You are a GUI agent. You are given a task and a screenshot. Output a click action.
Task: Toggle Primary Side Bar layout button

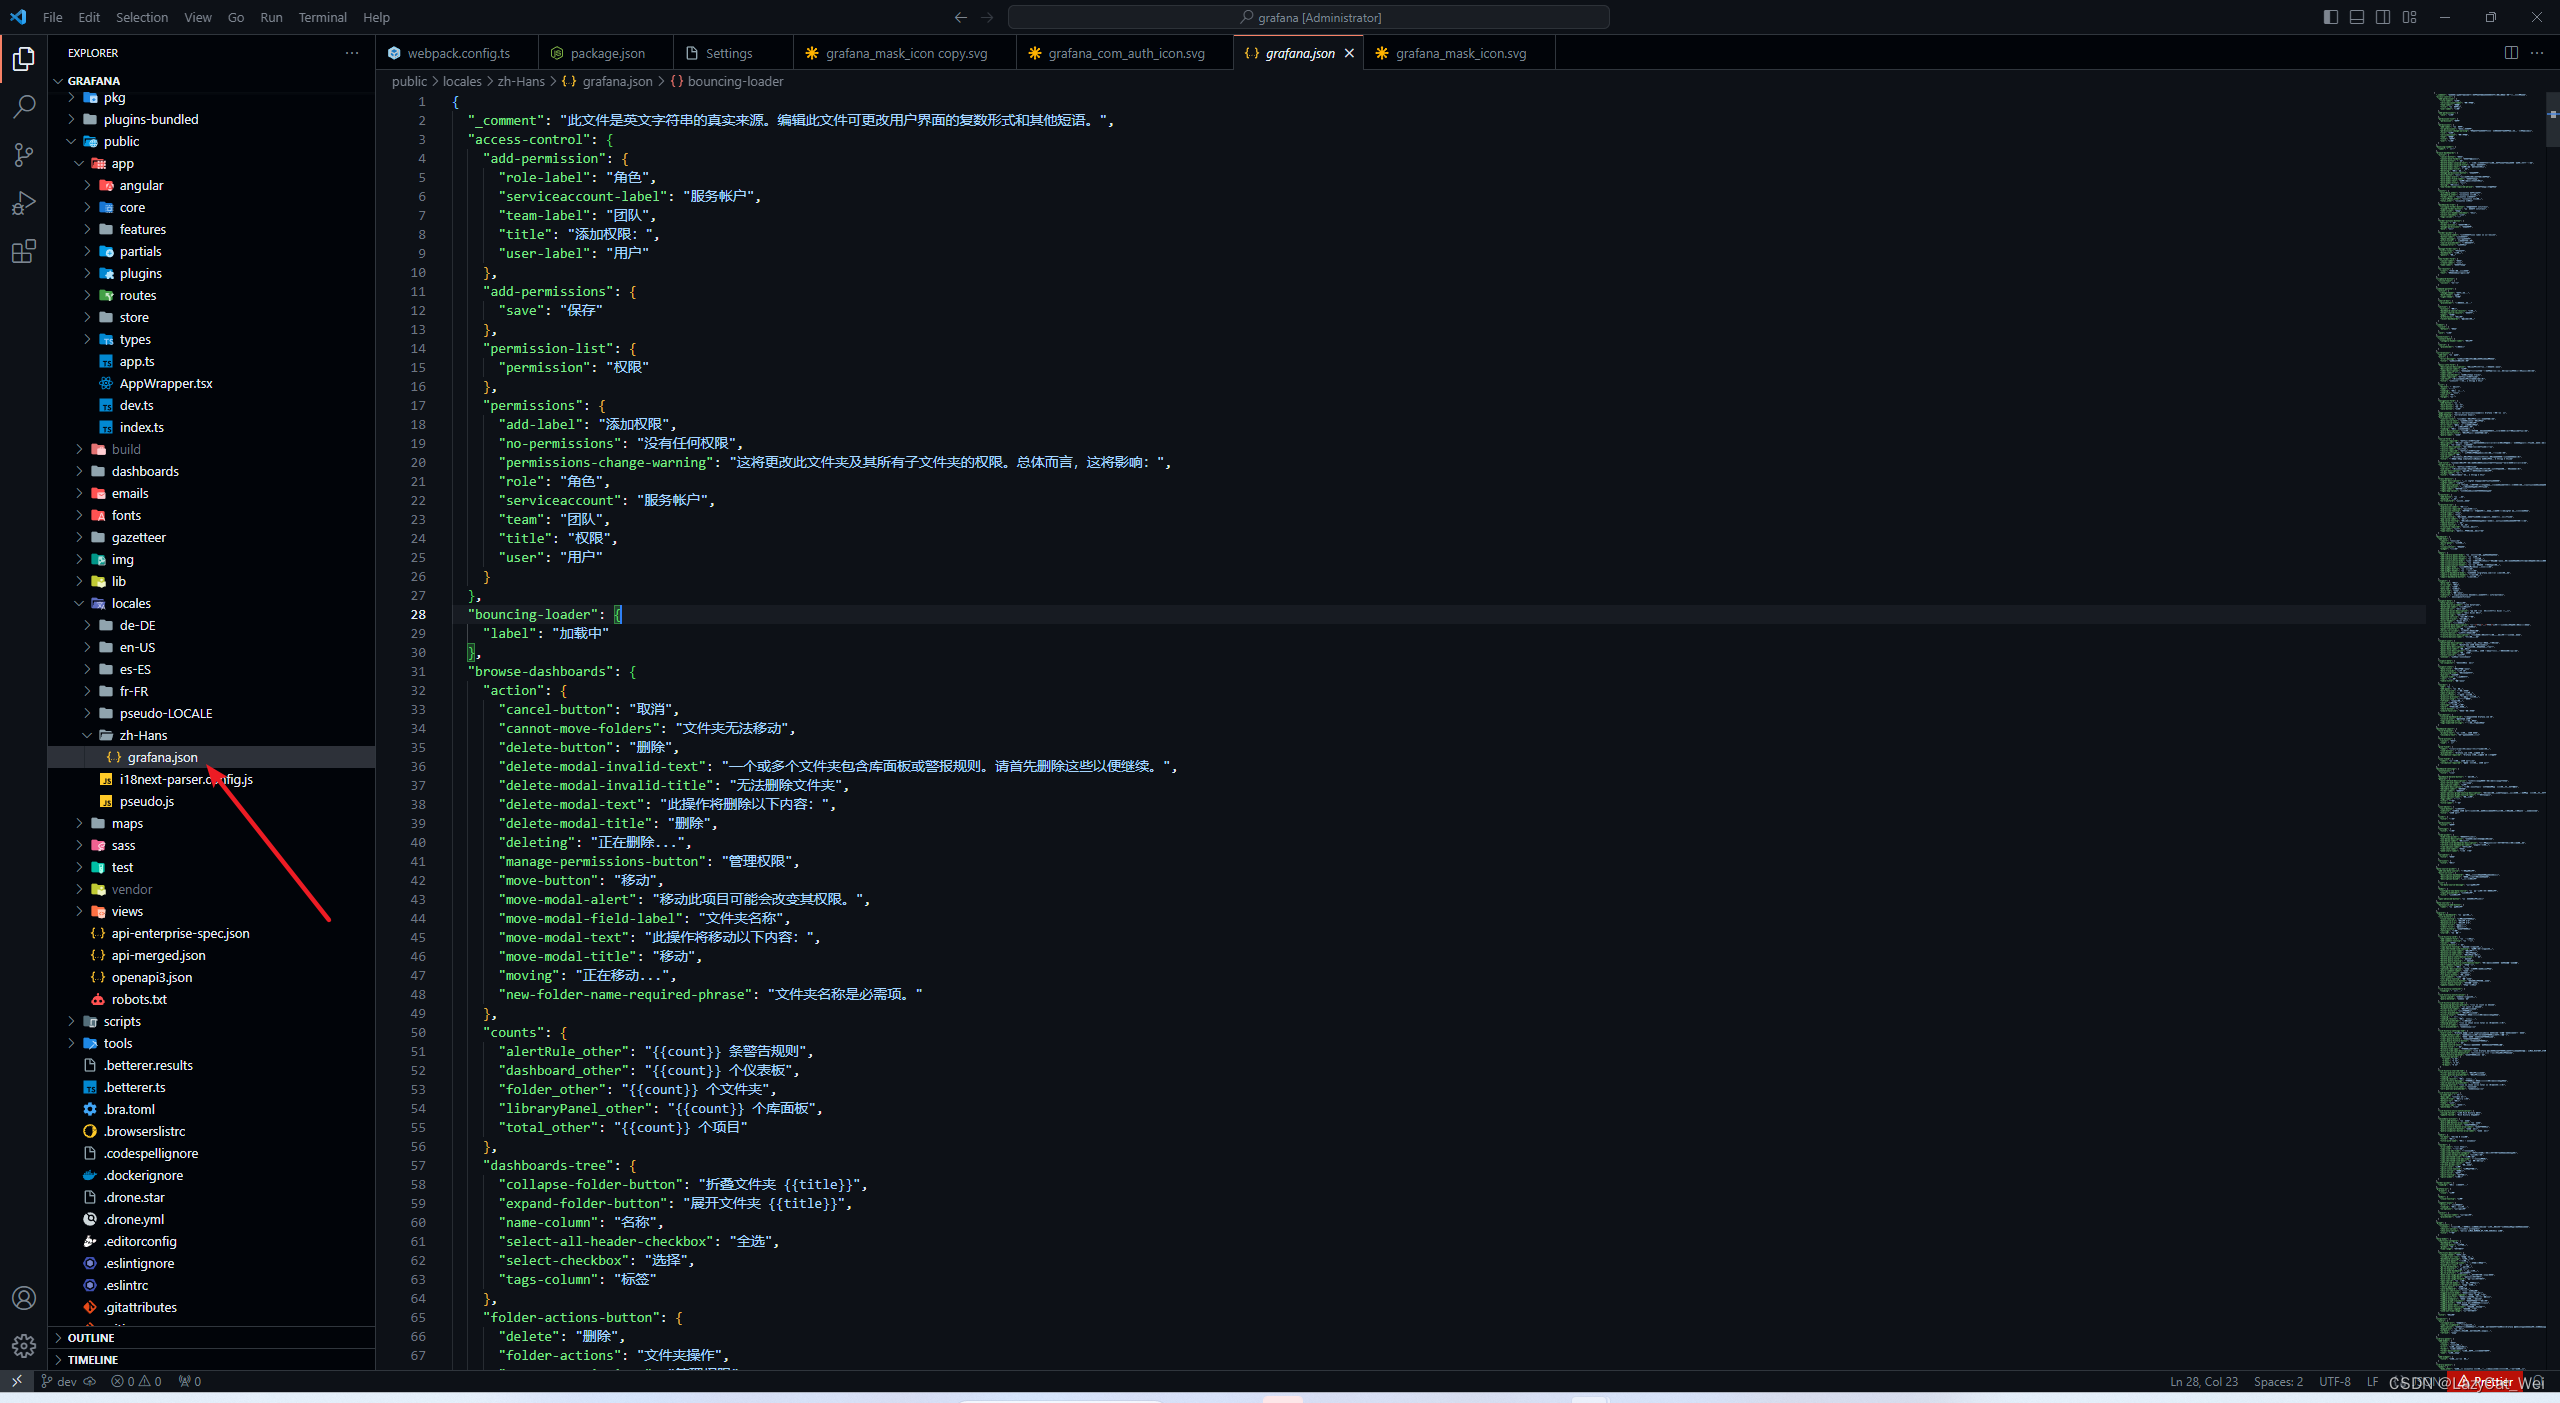2331,17
